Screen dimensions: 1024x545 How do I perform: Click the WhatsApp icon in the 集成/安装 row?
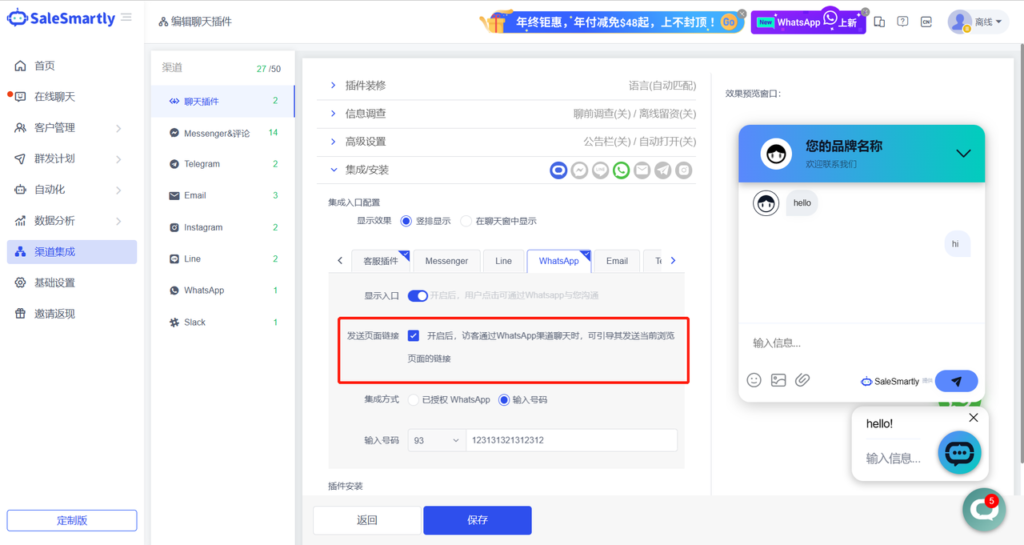(x=621, y=171)
